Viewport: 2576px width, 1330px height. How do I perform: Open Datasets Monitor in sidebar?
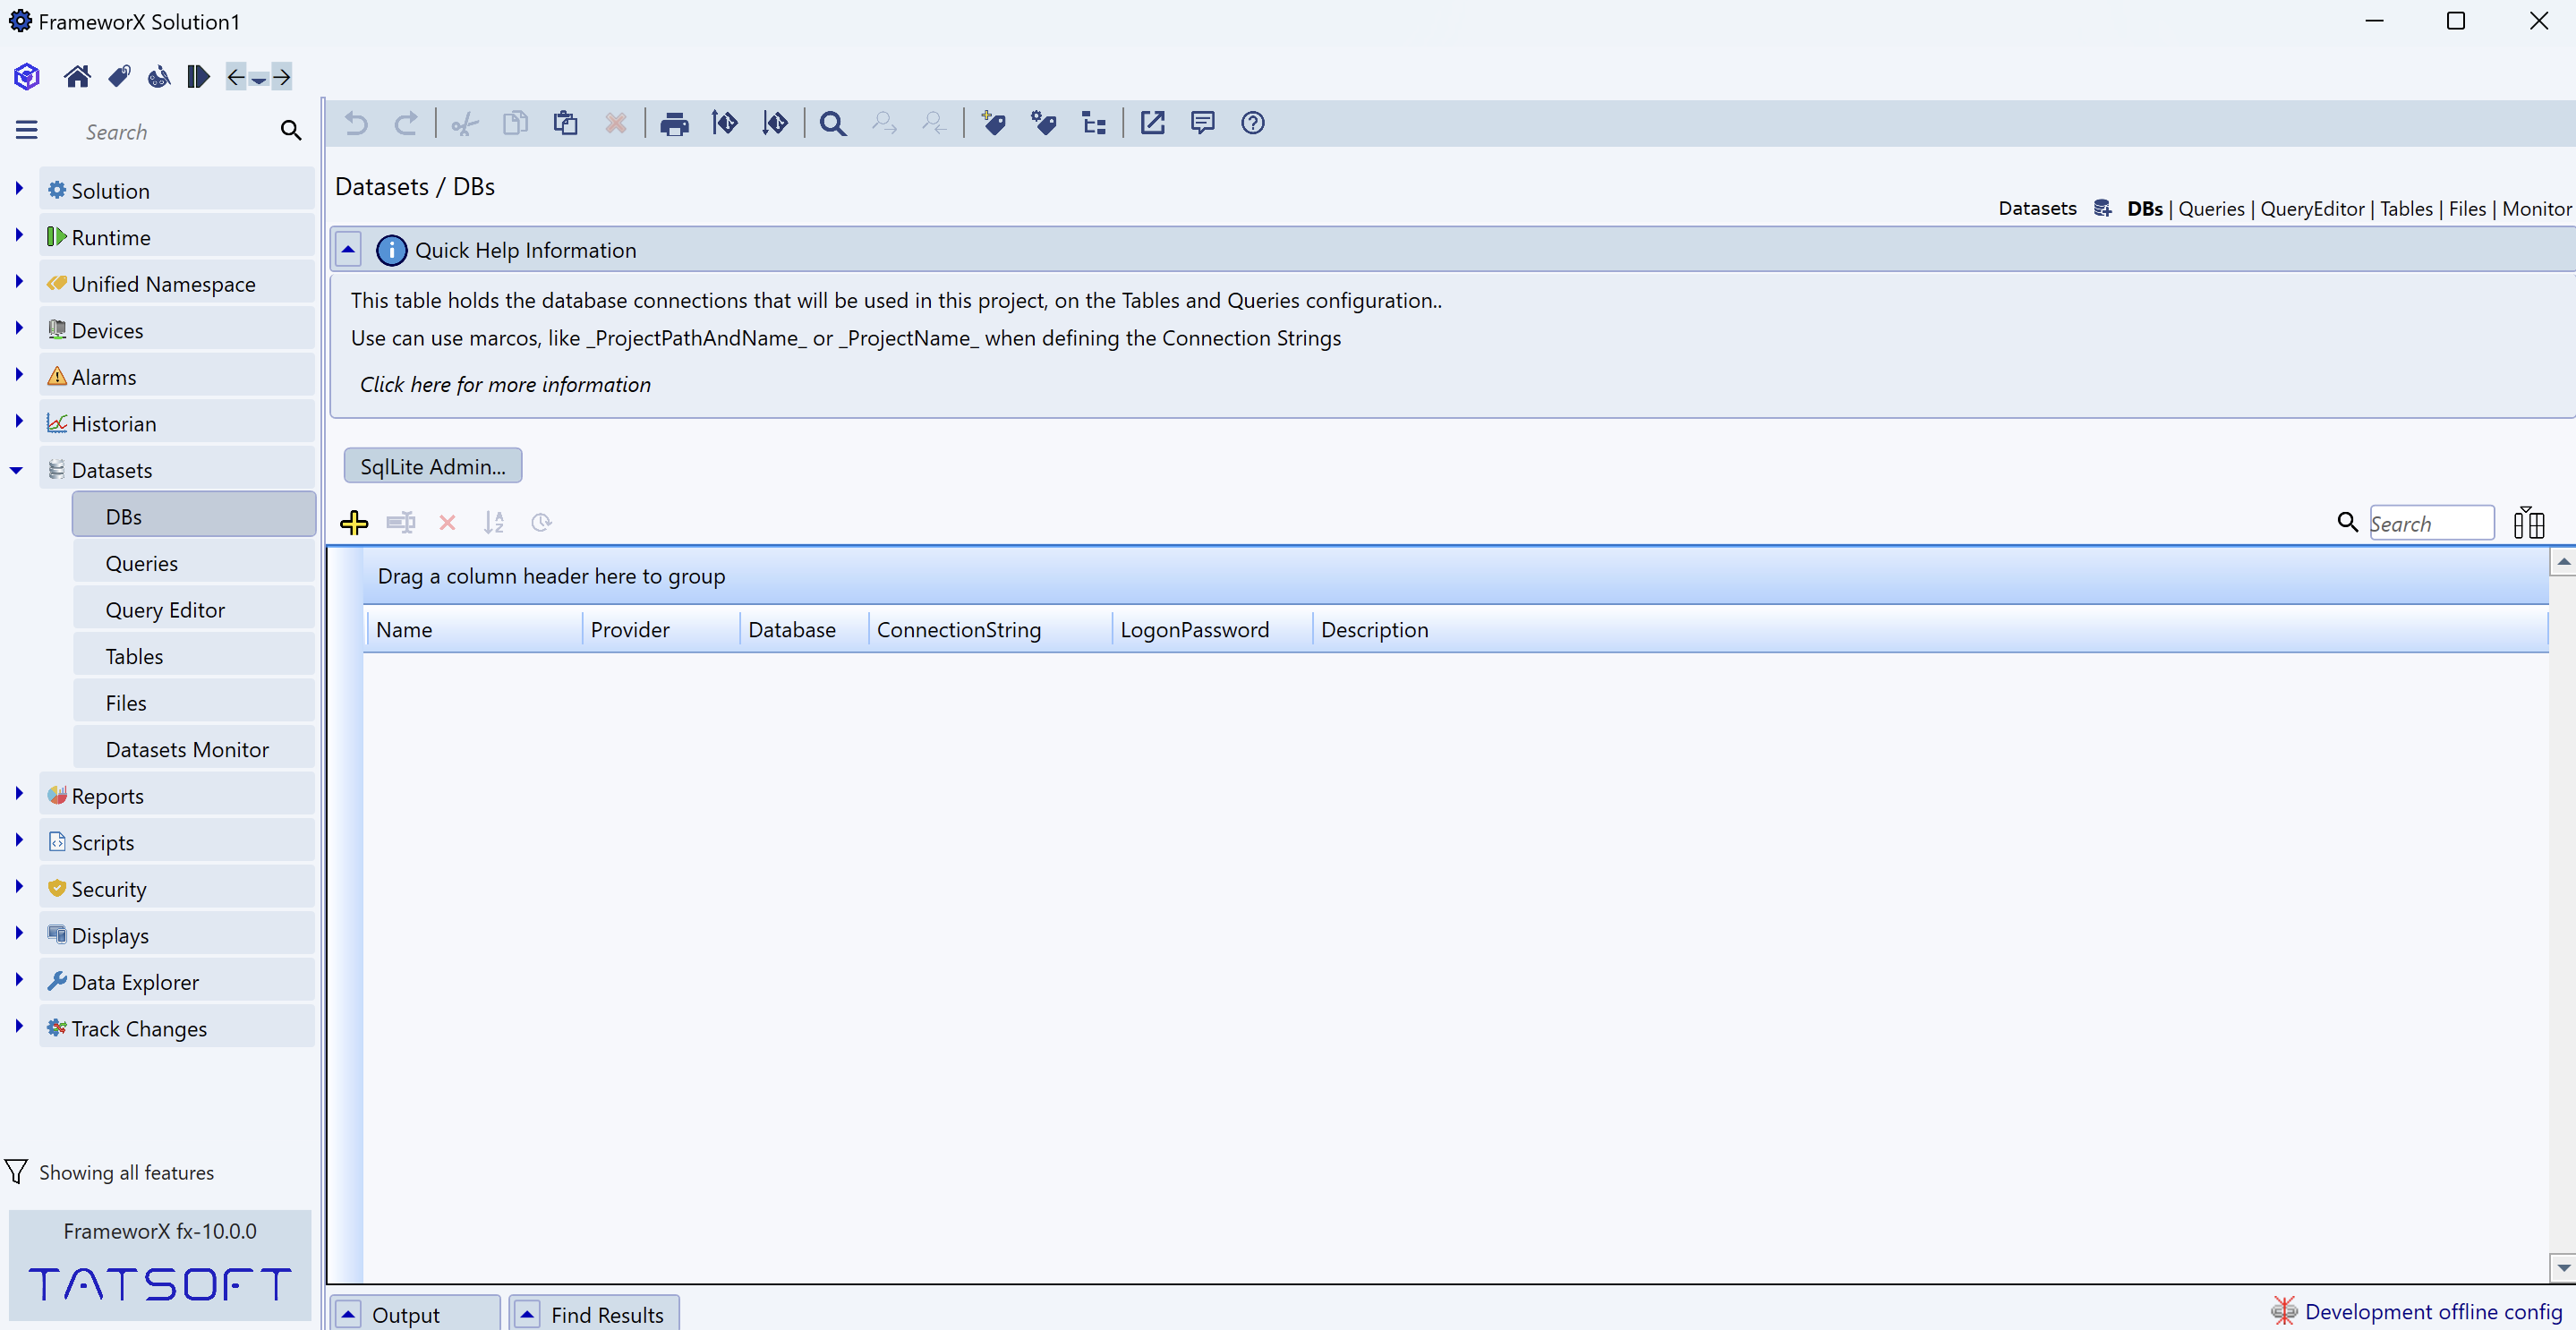pyautogui.click(x=194, y=749)
